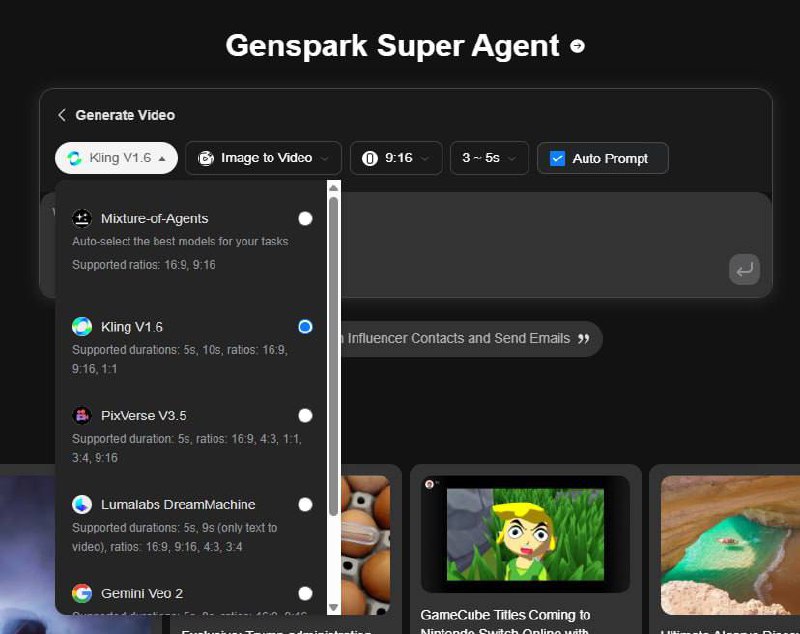This screenshot has height=634, width=800.
Task: Choose the Kling V1.6 option label in list
Action: click(132, 327)
